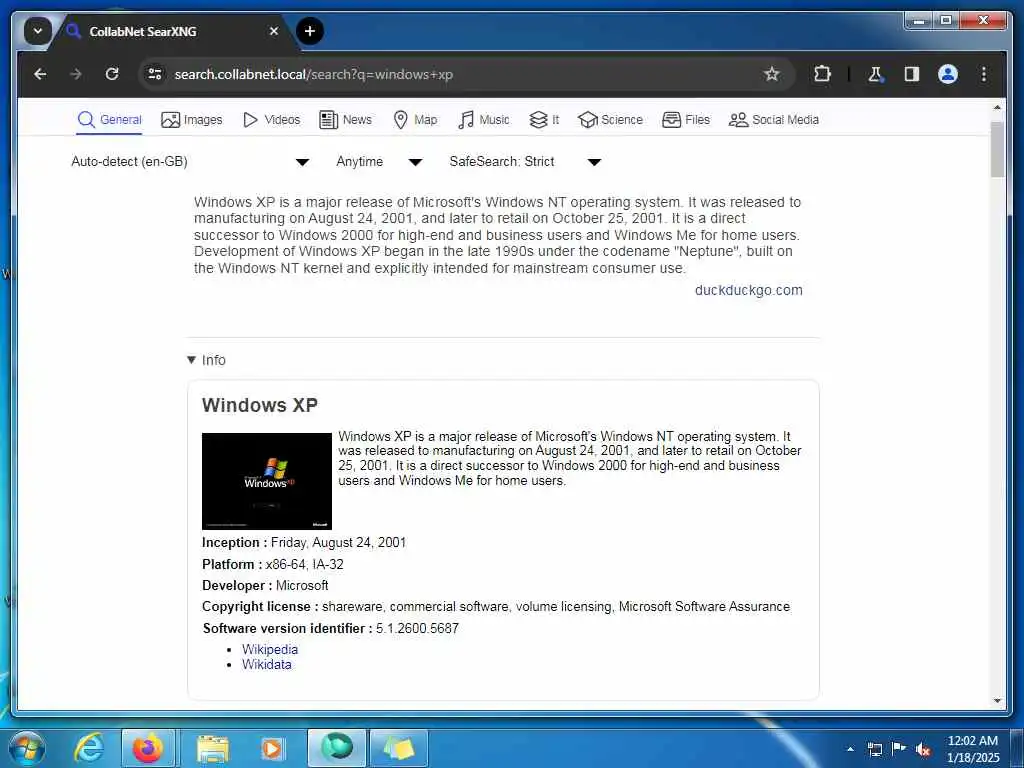Show hidden system tray icons arrow
The image size is (1024, 768).
click(850, 749)
